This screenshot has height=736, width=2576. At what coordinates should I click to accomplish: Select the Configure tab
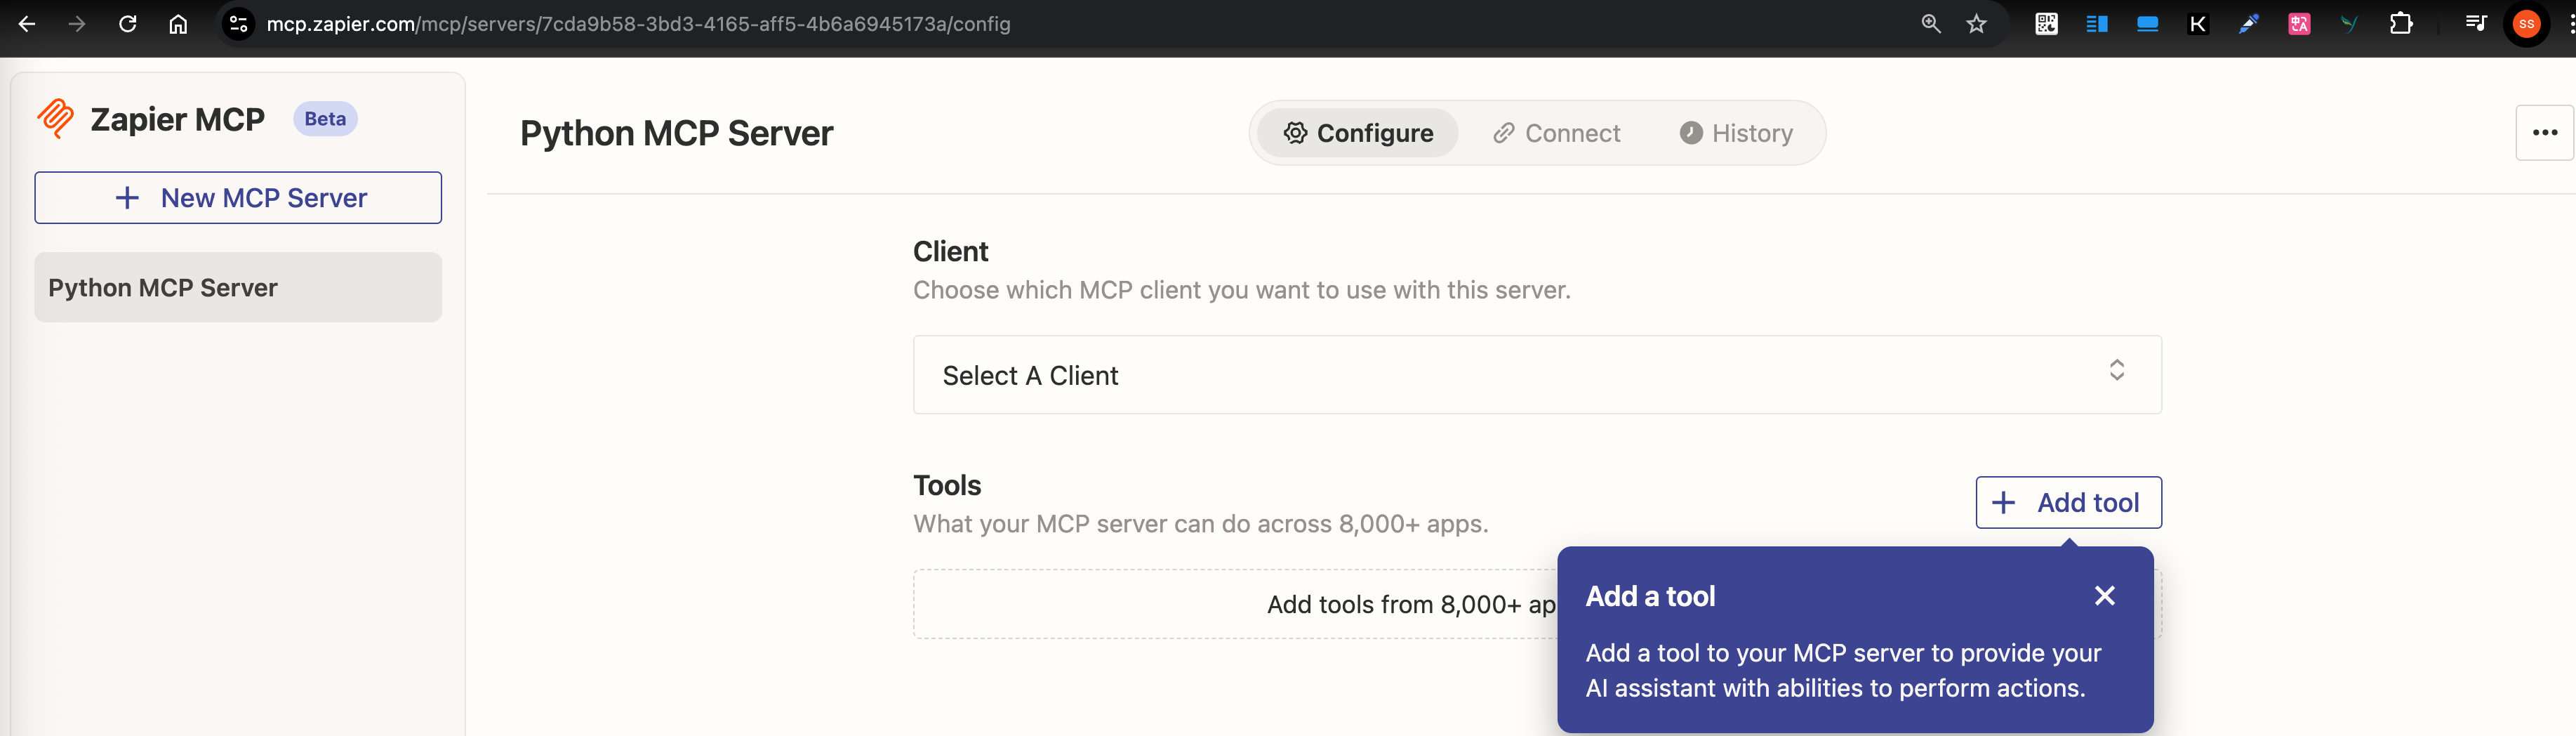pyautogui.click(x=1358, y=133)
